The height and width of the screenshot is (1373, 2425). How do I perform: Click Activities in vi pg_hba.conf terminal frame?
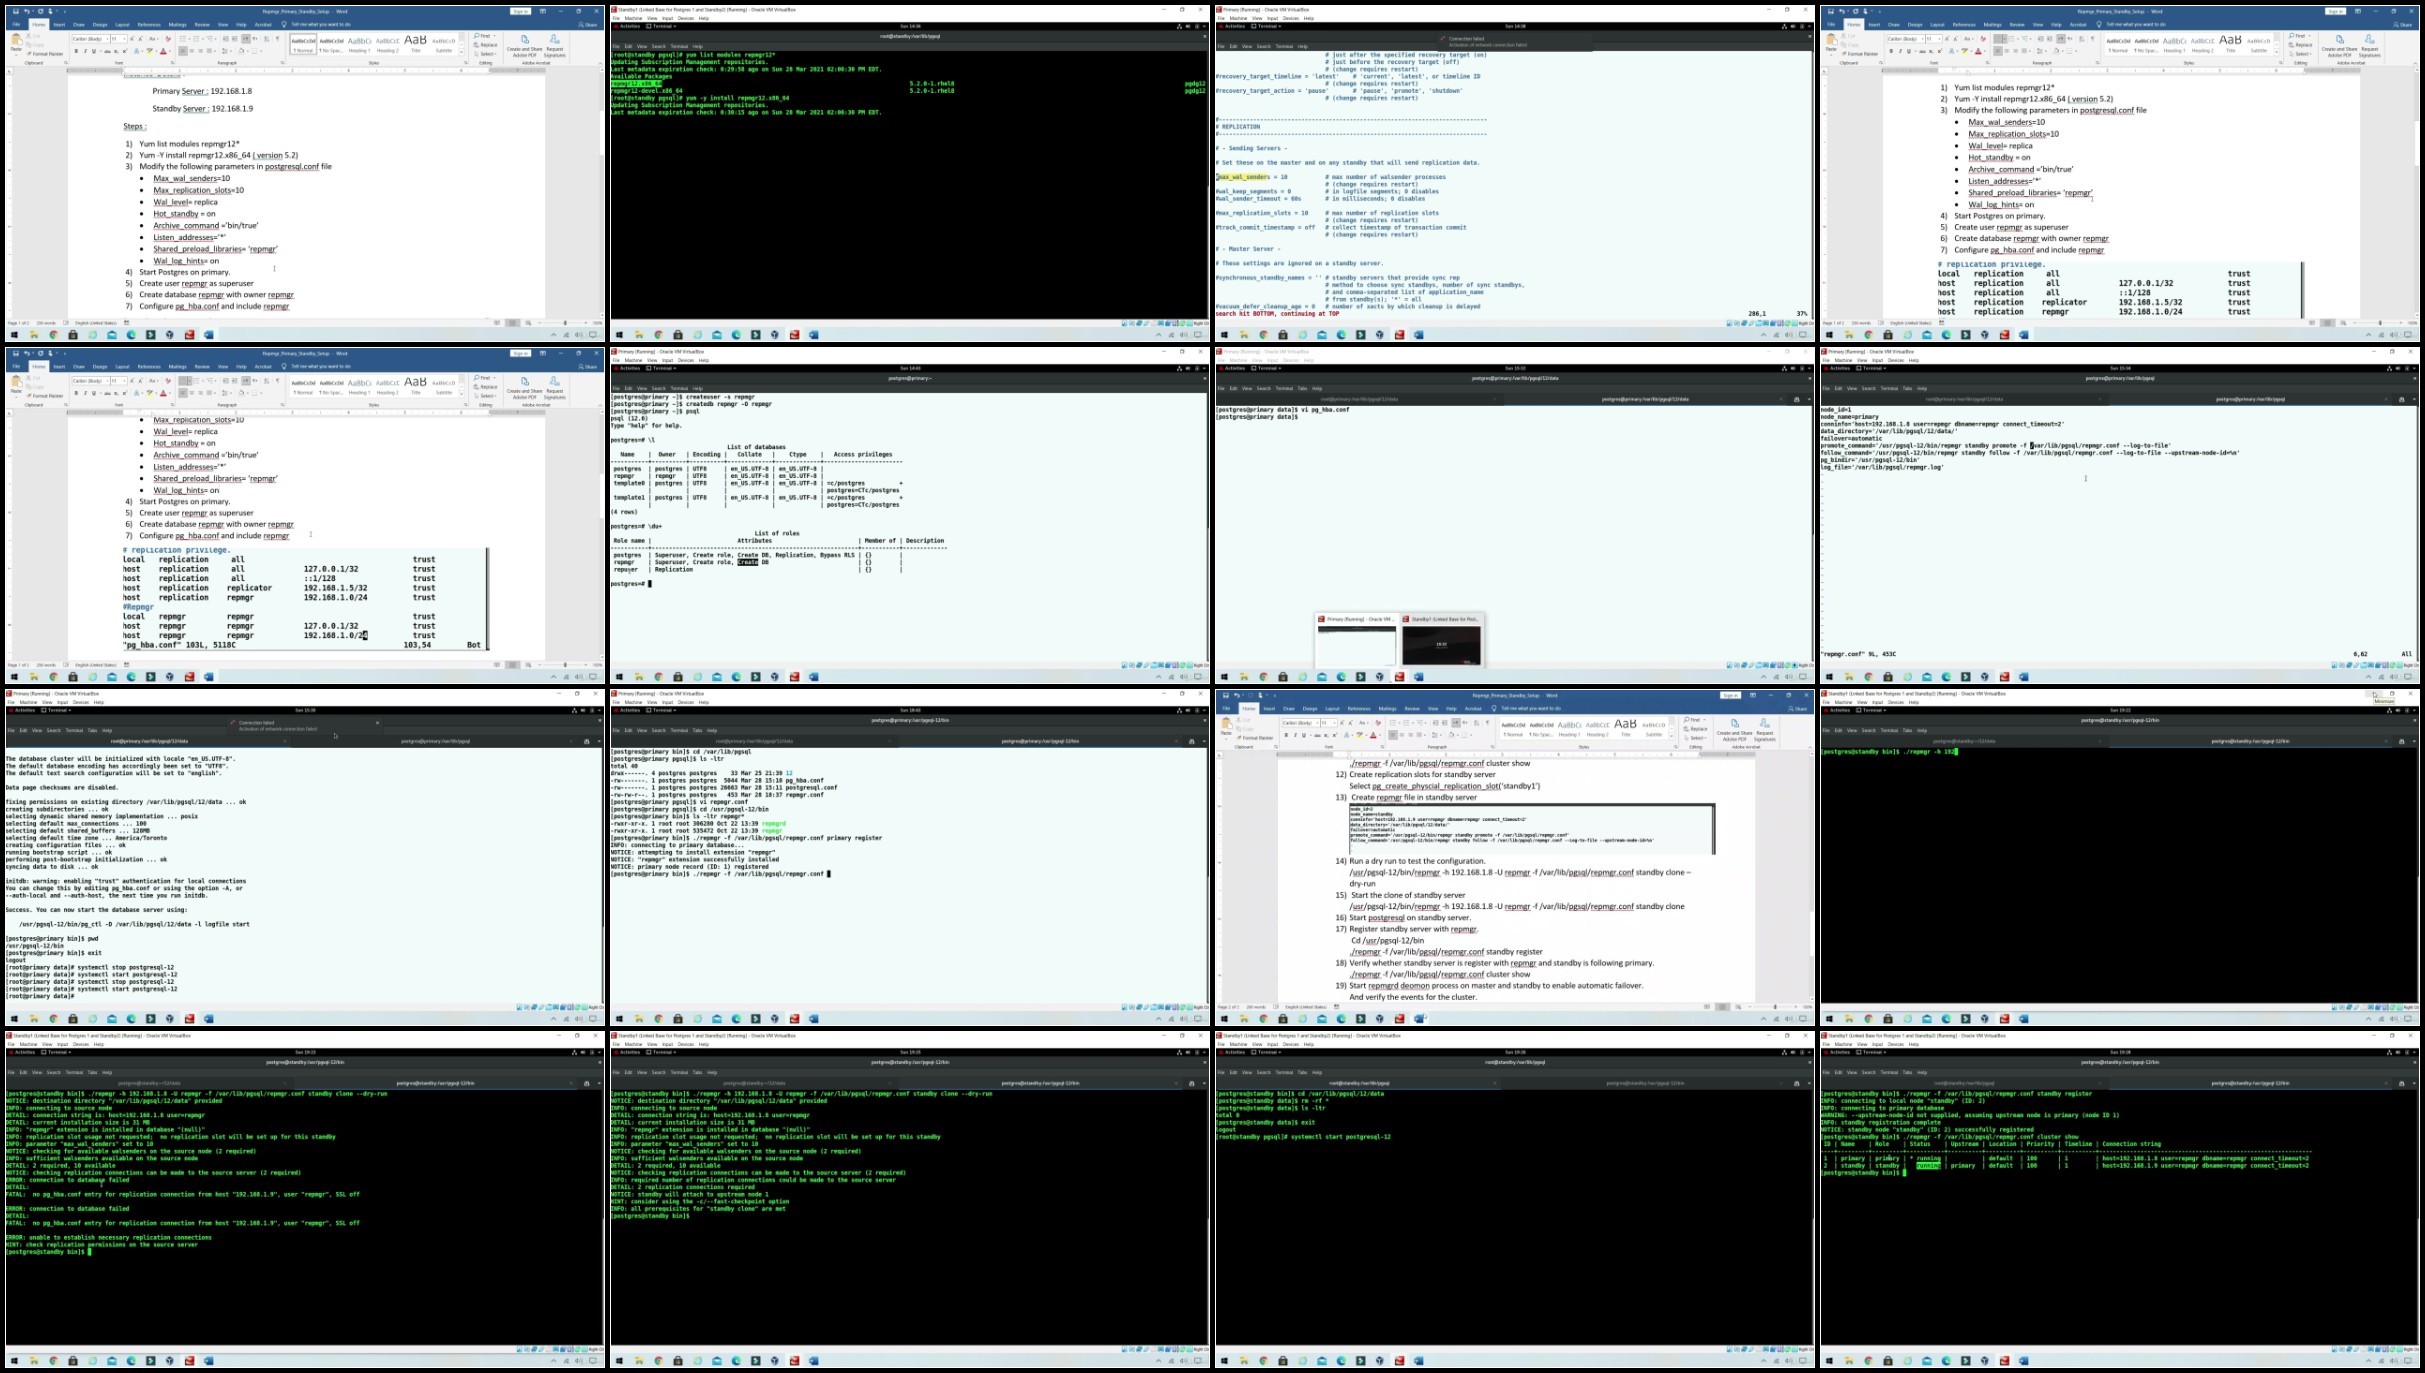[x=1232, y=368]
